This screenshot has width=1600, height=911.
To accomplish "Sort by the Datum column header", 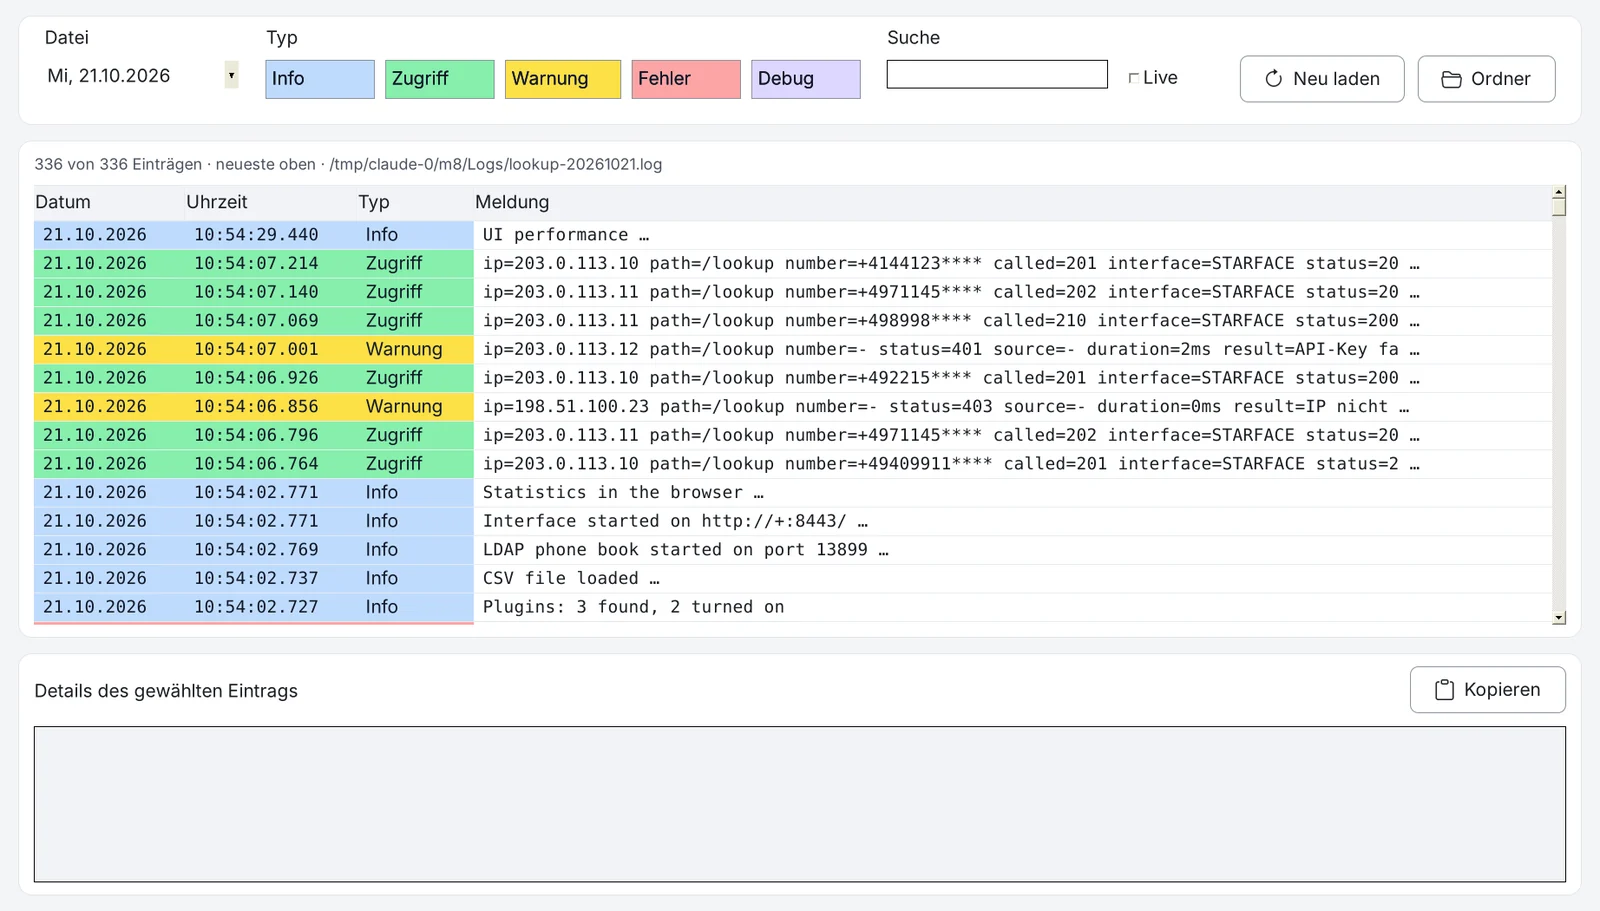I will click(x=109, y=202).
